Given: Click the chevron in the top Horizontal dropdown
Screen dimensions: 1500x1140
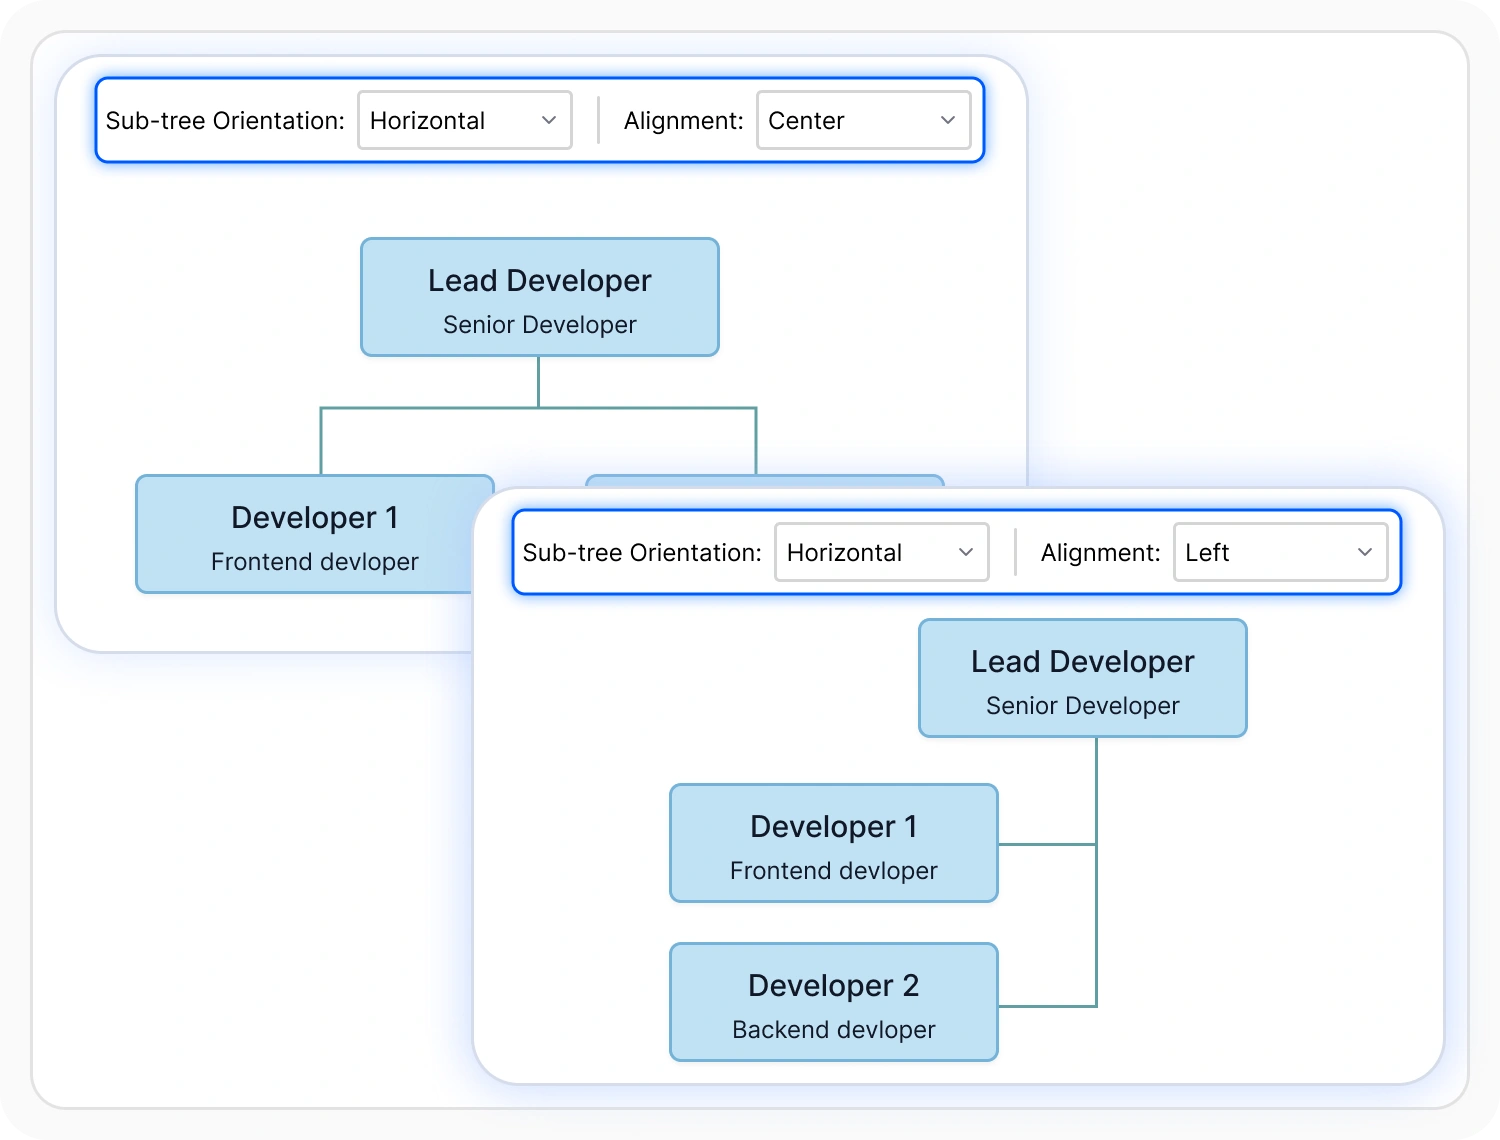Looking at the screenshot, I should 549,120.
